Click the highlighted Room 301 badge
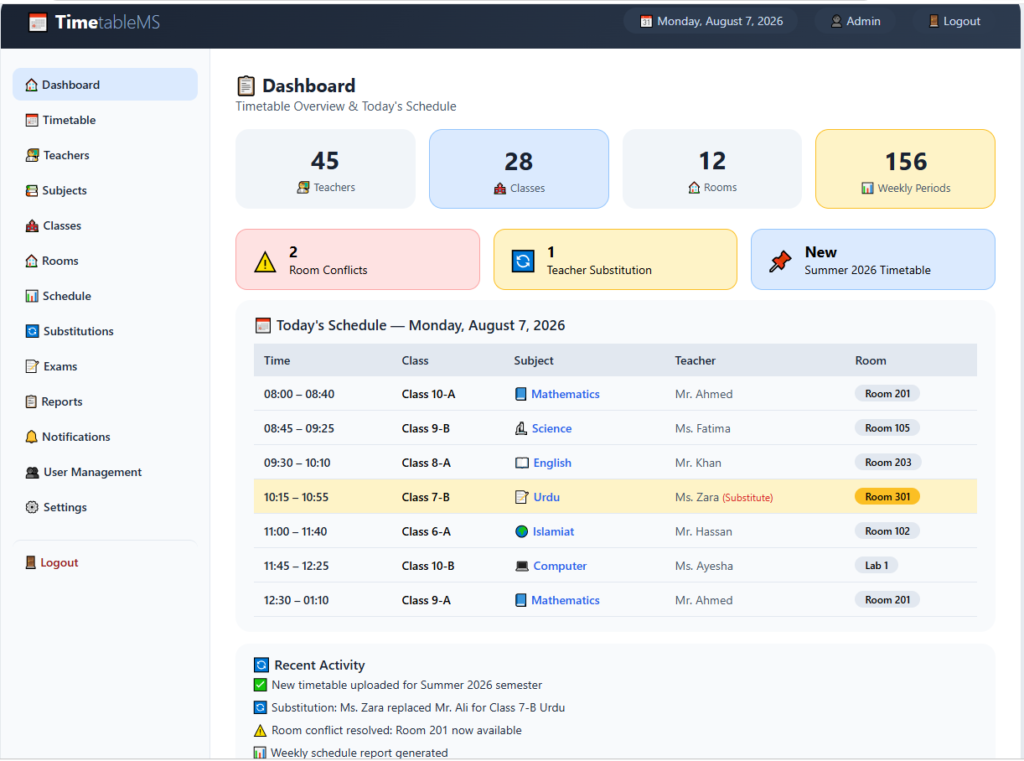The width and height of the screenshot is (1024, 761). pyautogui.click(x=887, y=496)
